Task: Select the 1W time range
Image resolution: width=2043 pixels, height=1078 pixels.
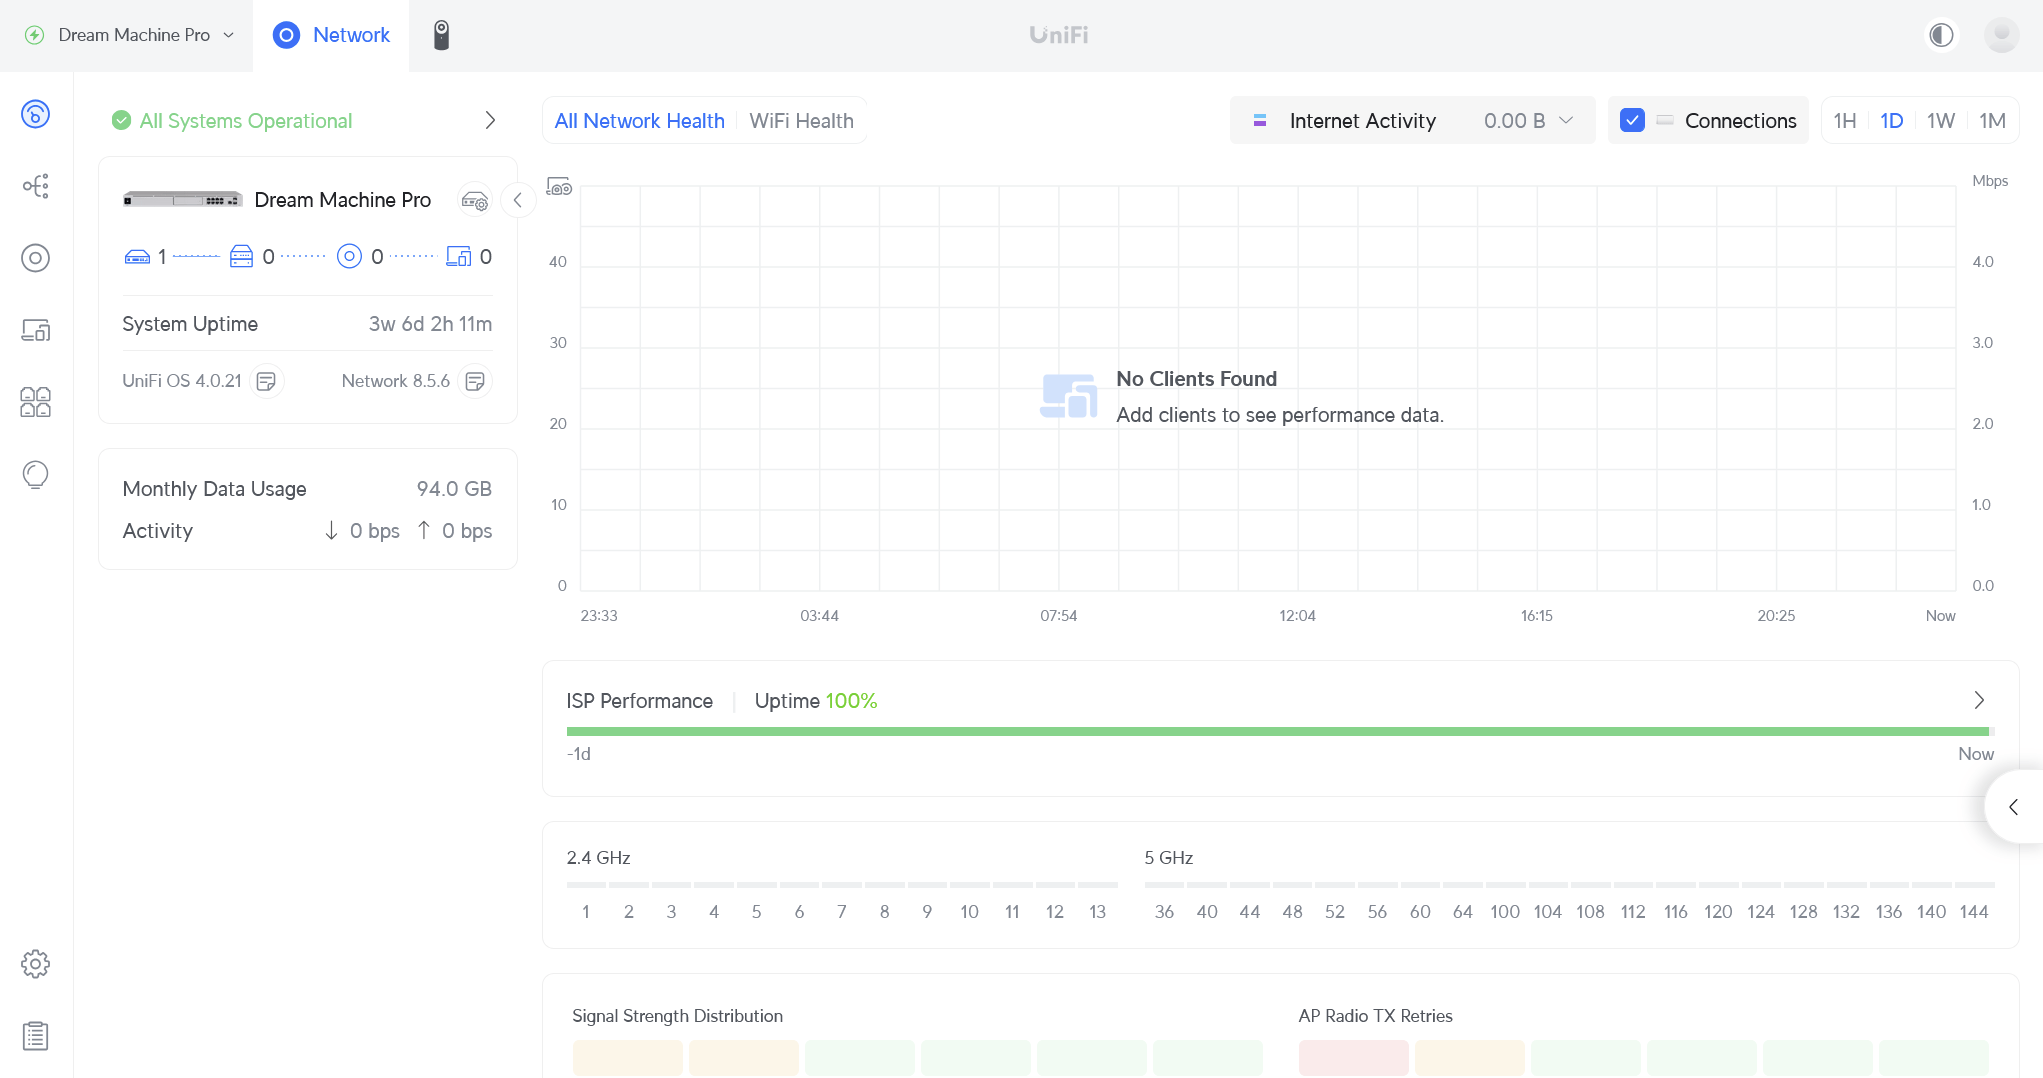Action: point(1940,121)
